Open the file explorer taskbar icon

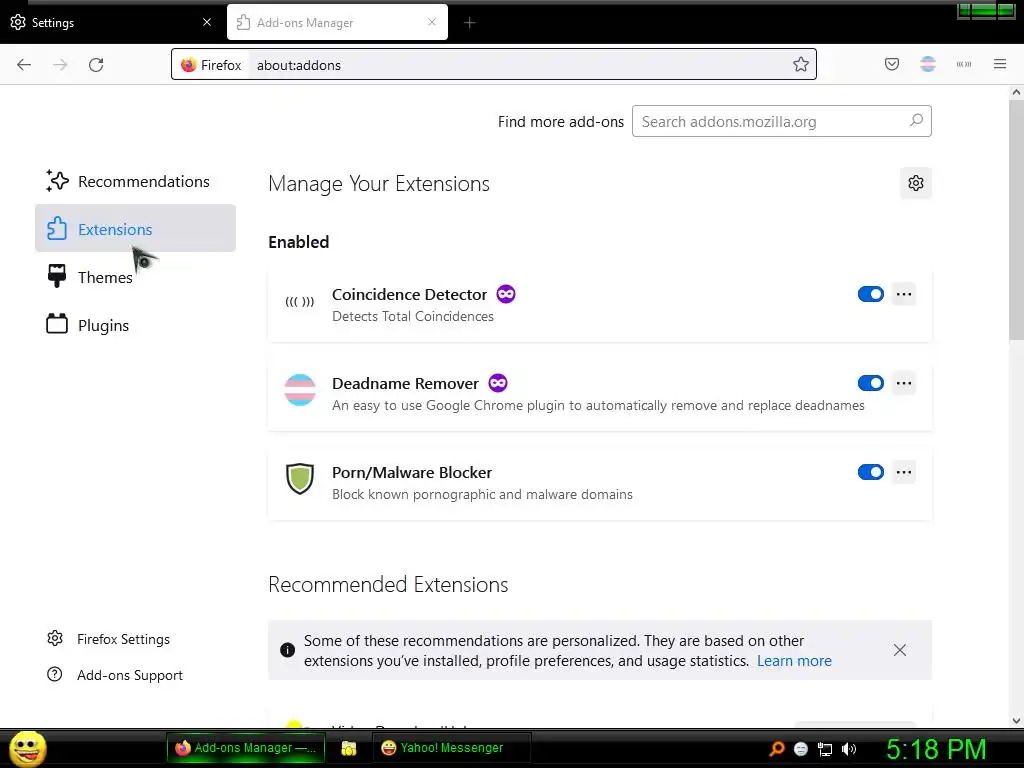[x=349, y=748]
